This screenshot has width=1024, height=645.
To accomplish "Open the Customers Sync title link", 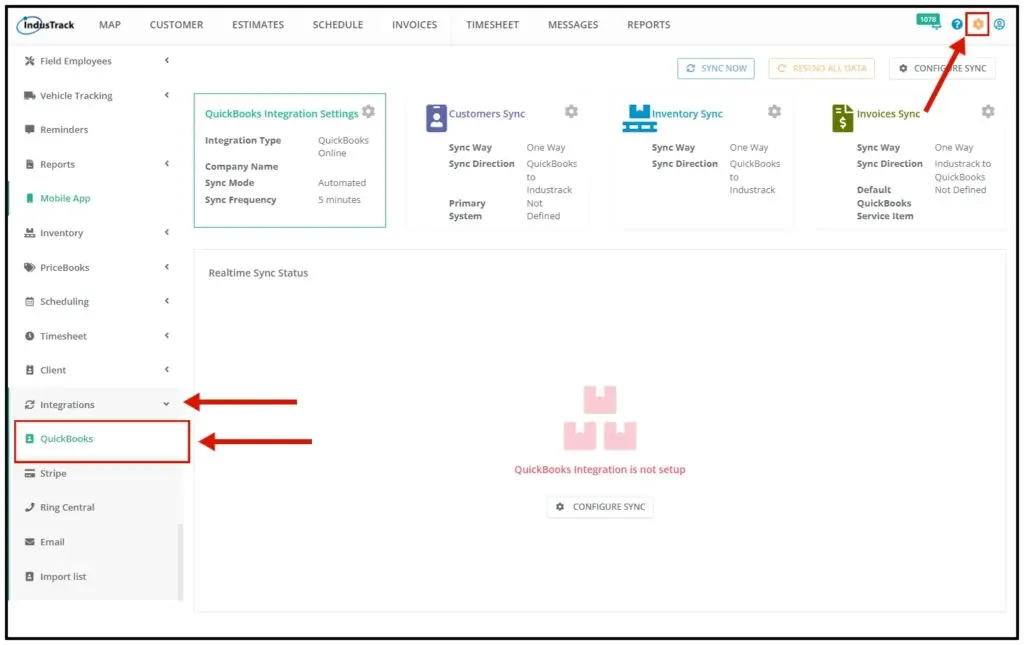I will tap(487, 114).
